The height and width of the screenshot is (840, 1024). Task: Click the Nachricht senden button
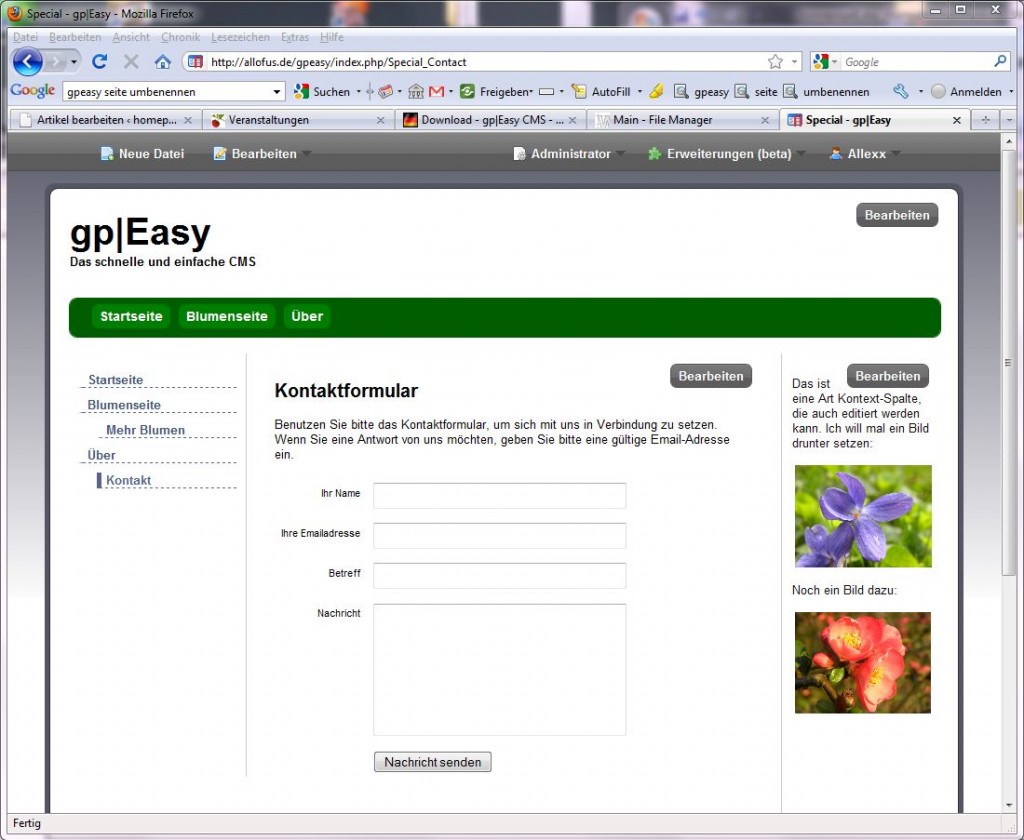point(432,761)
